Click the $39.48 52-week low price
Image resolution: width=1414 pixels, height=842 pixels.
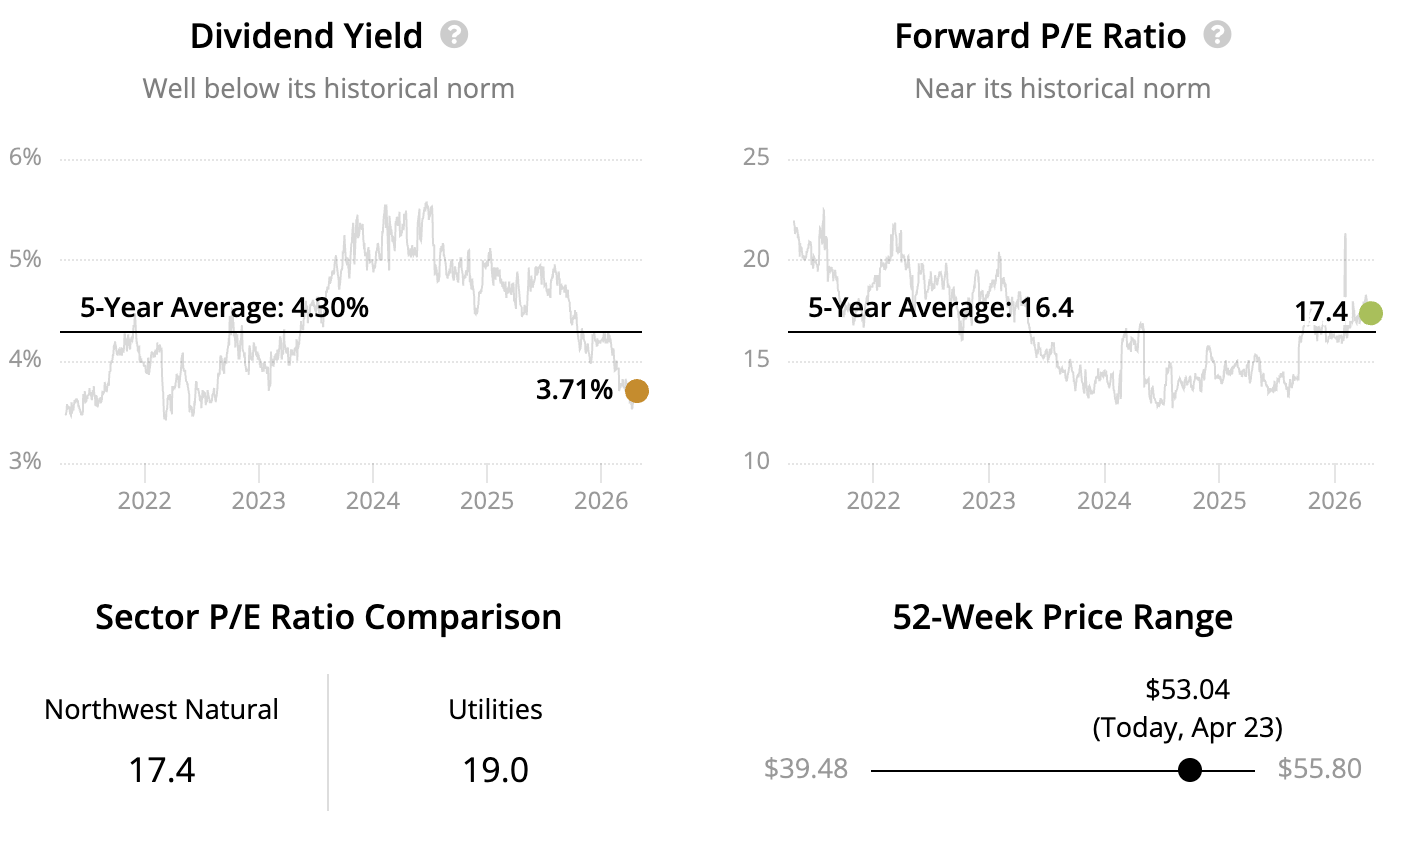tap(806, 768)
